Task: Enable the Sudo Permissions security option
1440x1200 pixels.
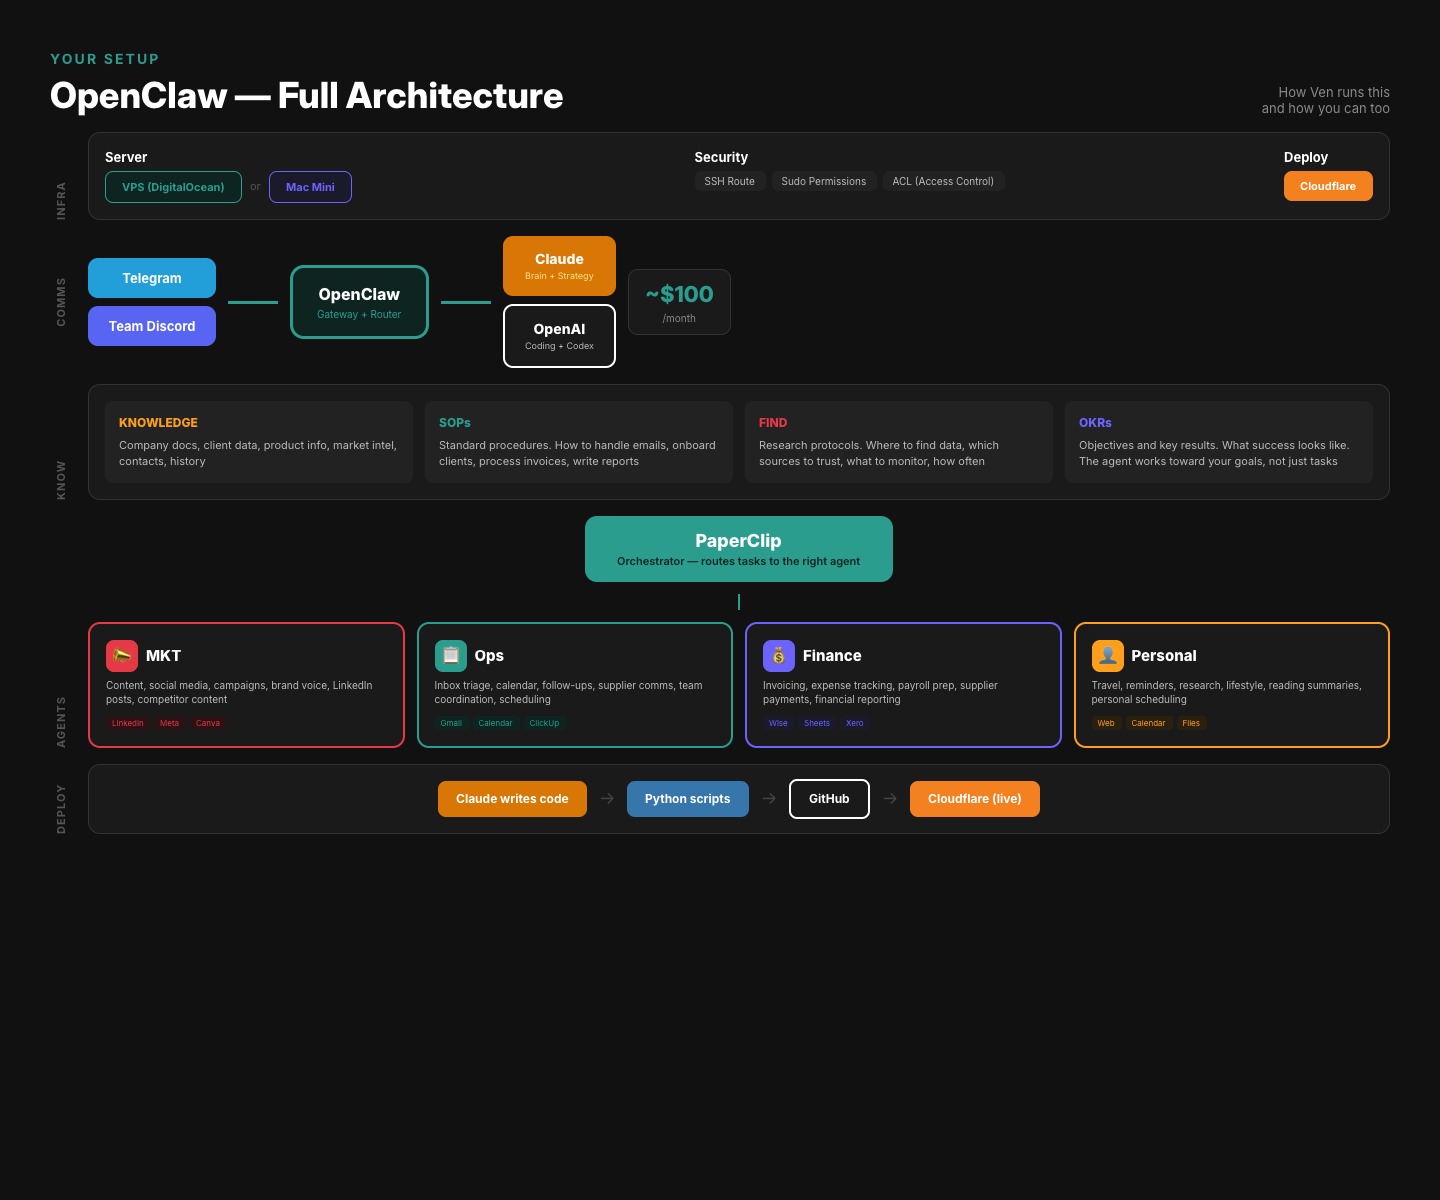Action: (823, 181)
